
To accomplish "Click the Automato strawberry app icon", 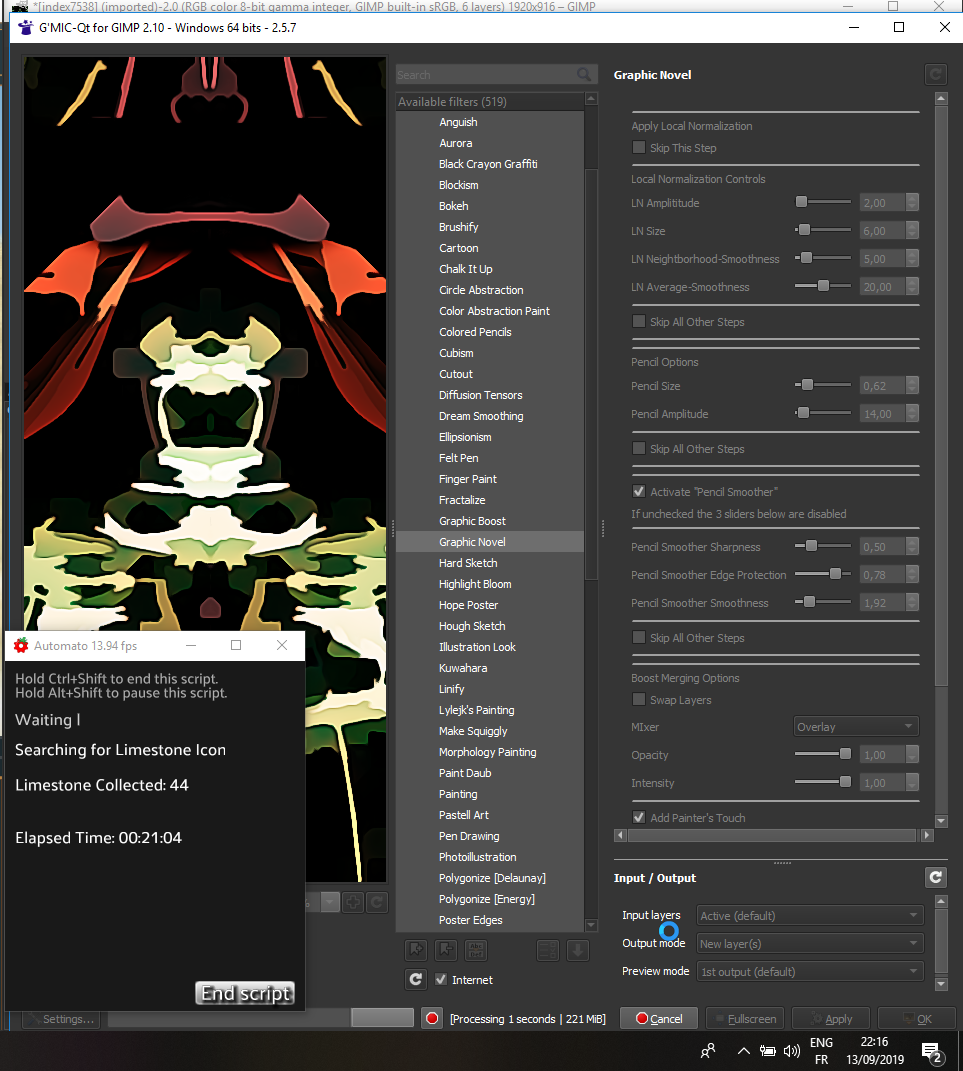I will pyautogui.click(x=21, y=645).
